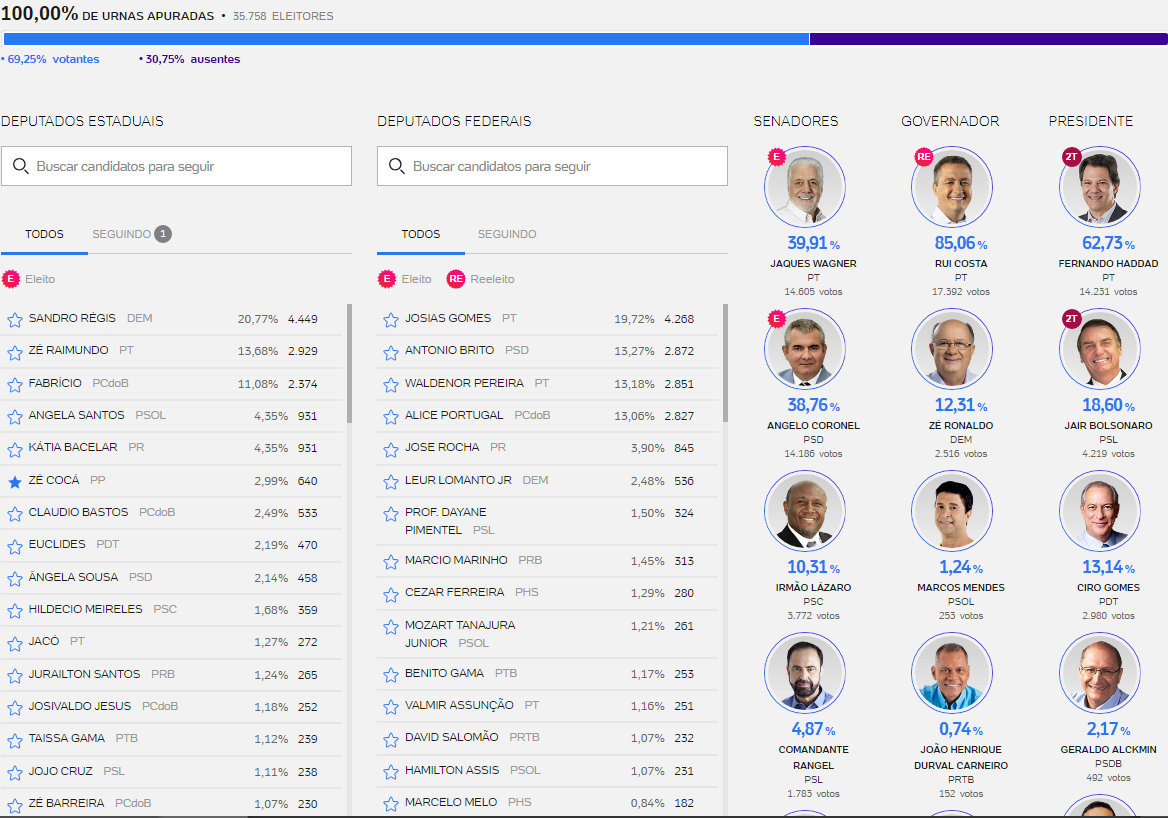This screenshot has height=818, width=1168.
Task: Unfollow Zé Cocá via filled star
Action: click(15, 482)
